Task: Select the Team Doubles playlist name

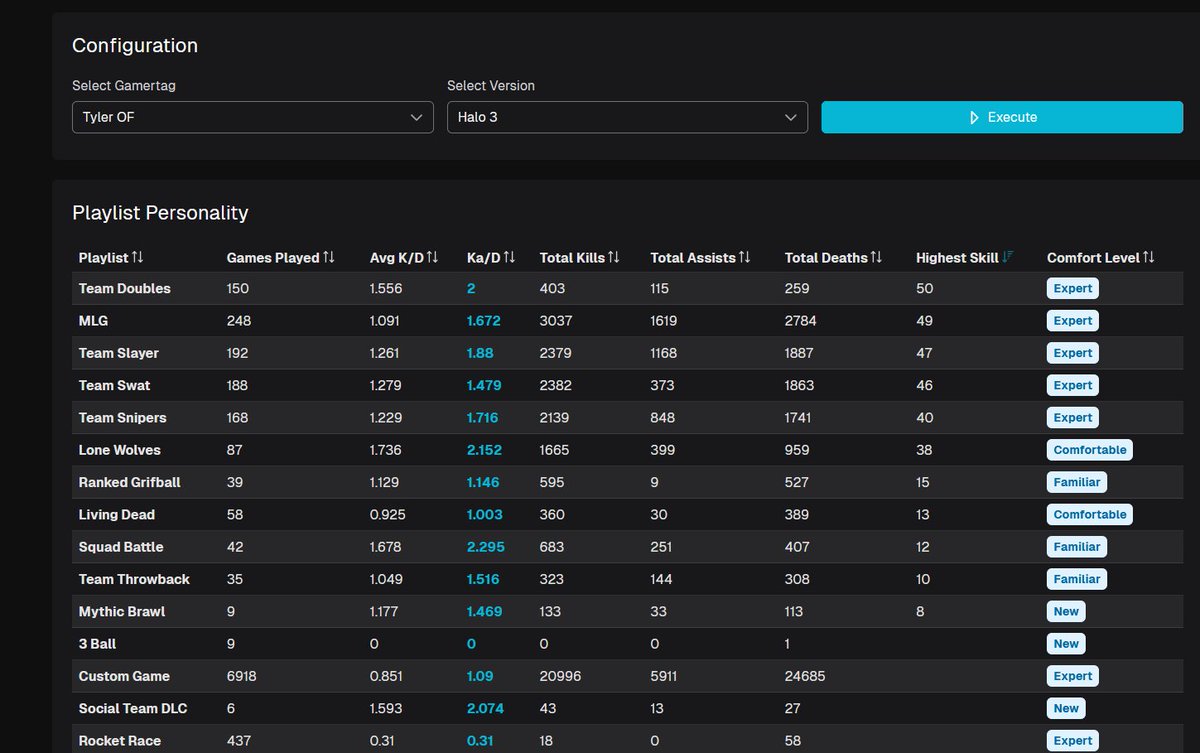Action: click(125, 288)
